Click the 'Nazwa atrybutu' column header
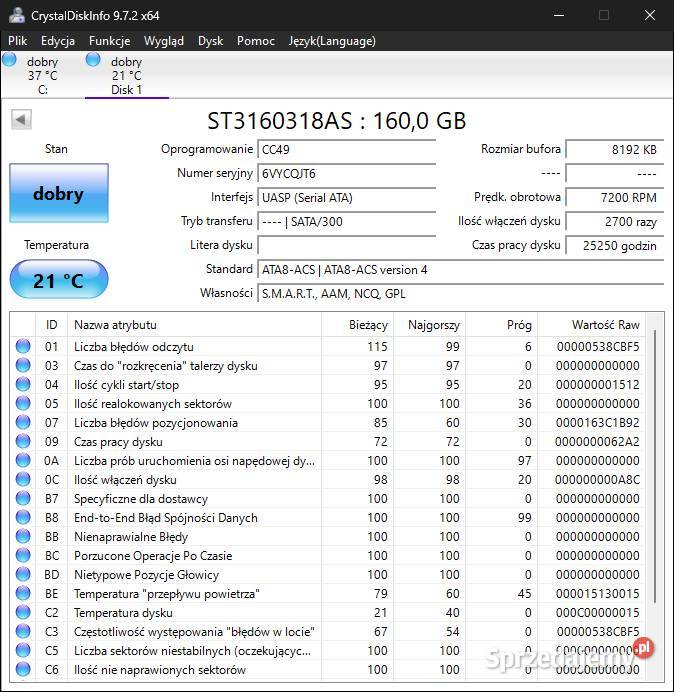The image size is (674, 692). (194, 325)
